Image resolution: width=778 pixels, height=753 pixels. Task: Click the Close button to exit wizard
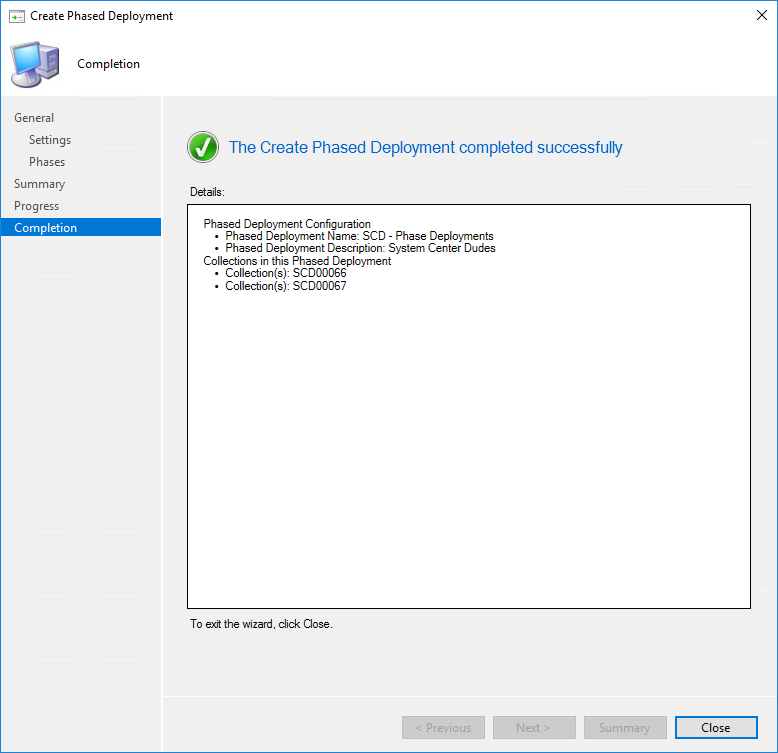[715, 727]
